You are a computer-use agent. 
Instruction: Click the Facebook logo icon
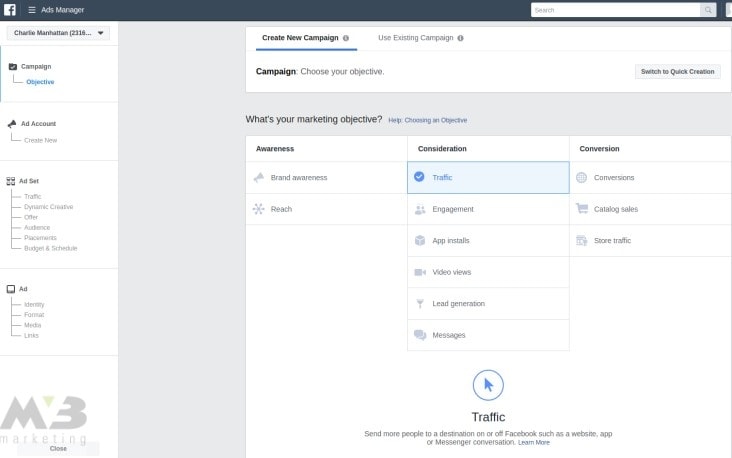[10, 10]
